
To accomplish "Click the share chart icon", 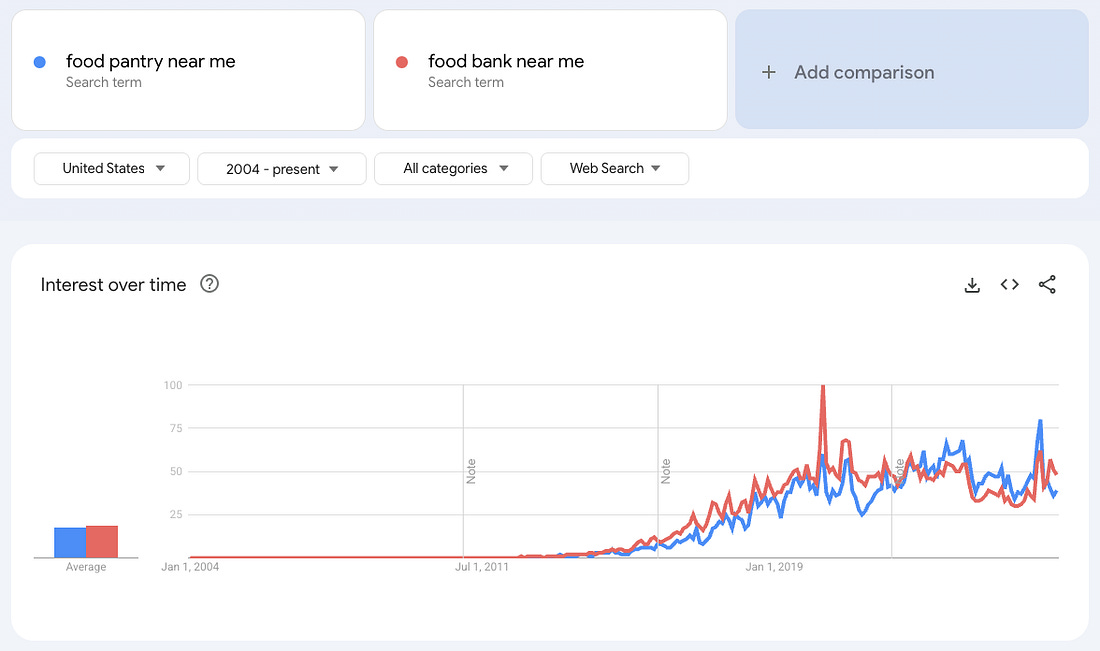I will [1047, 285].
